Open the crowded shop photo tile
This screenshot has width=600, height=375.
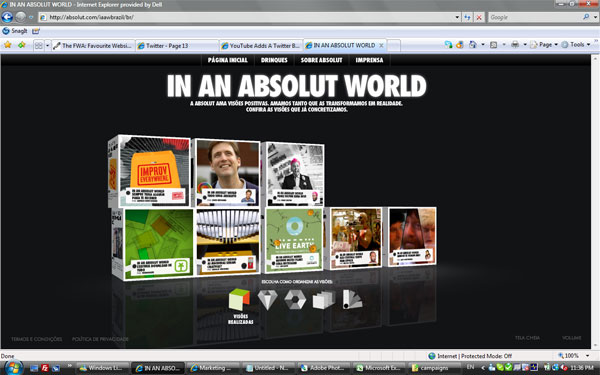(x=356, y=238)
